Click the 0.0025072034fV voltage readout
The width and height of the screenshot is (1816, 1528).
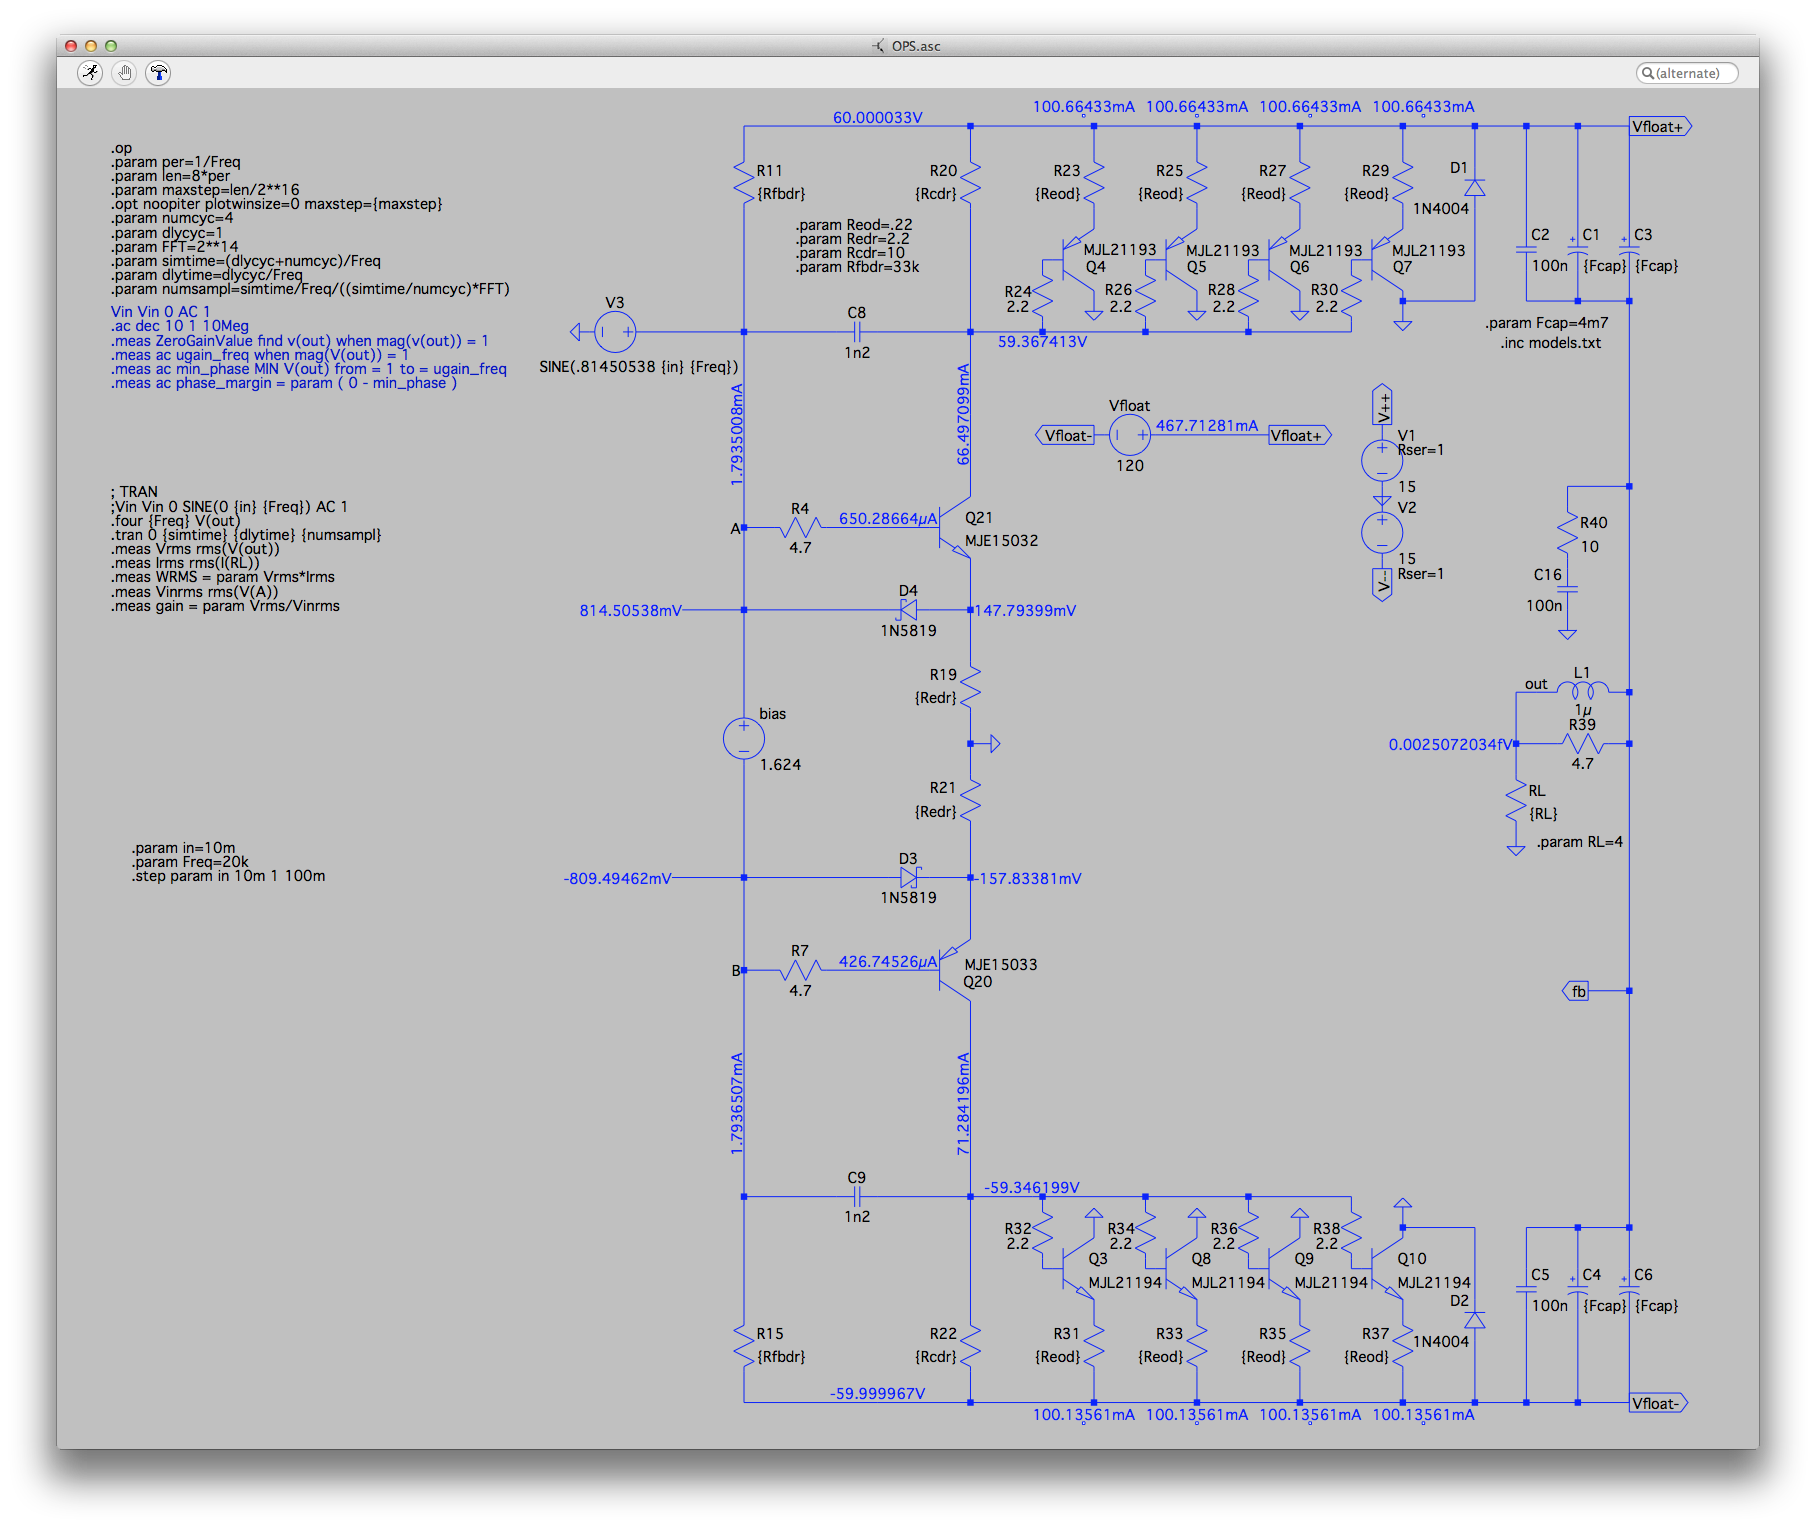[x=1450, y=745]
